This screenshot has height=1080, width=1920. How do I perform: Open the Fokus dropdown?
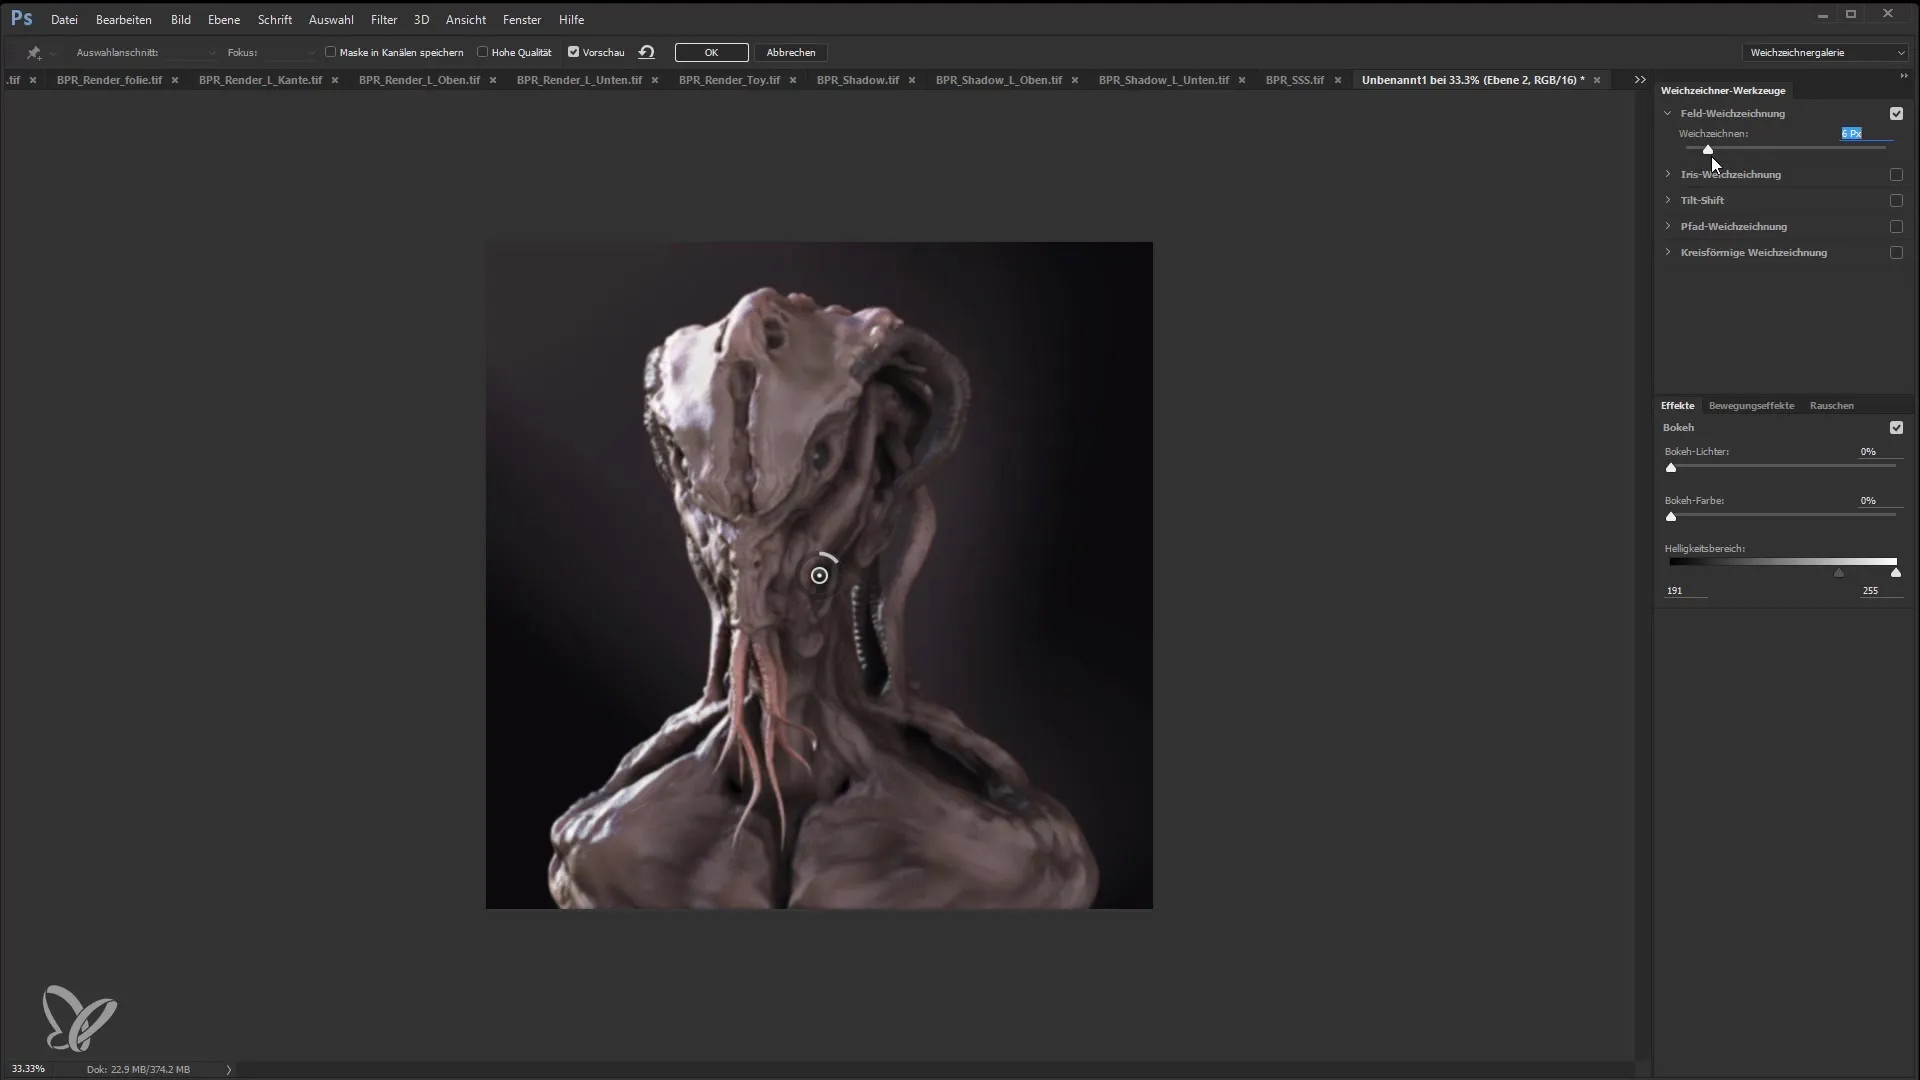290,52
